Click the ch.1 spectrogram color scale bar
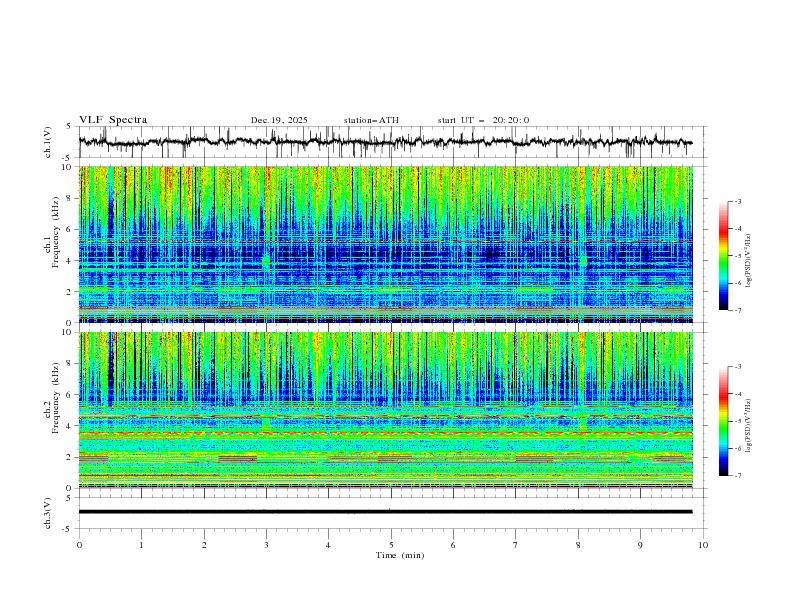792x612 pixels. (723, 255)
